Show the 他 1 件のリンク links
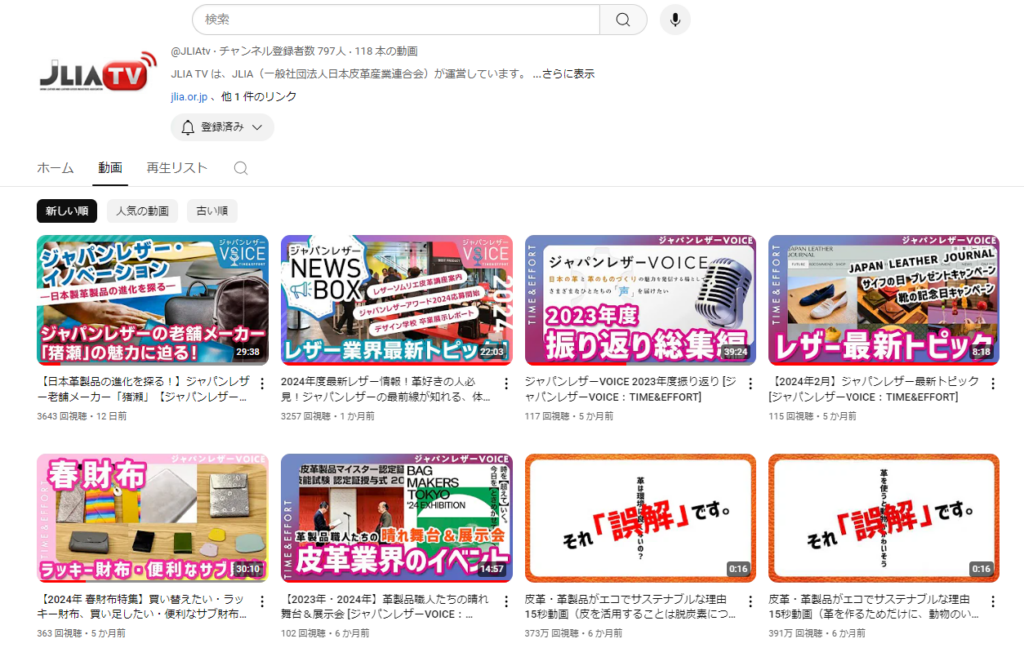The image size is (1024, 652). 259,97
